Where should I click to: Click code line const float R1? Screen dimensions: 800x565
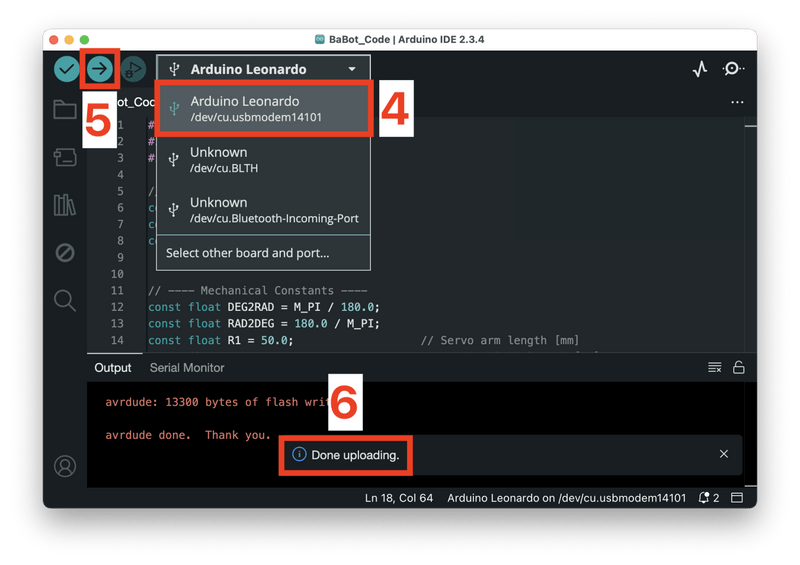coord(220,340)
